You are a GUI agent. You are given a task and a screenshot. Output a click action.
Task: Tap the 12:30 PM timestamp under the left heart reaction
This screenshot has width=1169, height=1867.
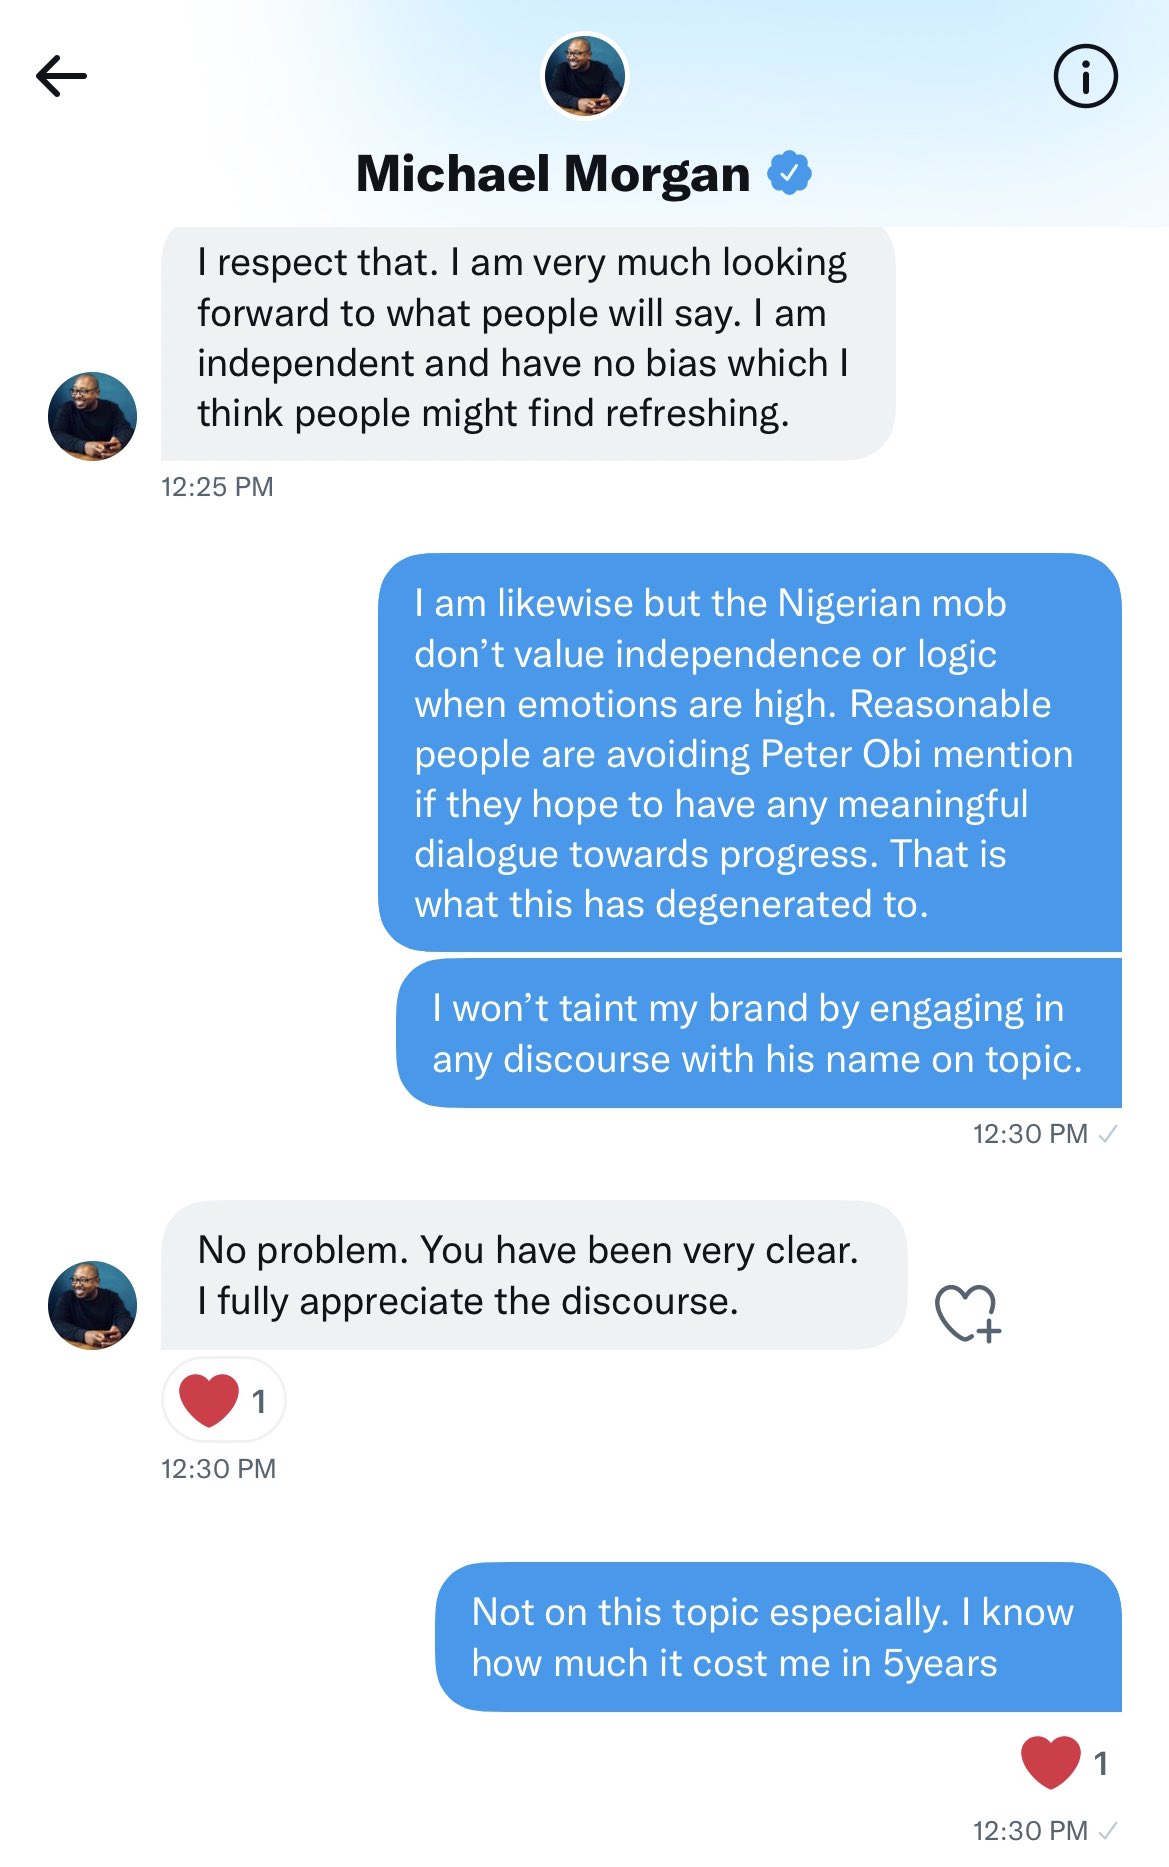coord(218,1468)
